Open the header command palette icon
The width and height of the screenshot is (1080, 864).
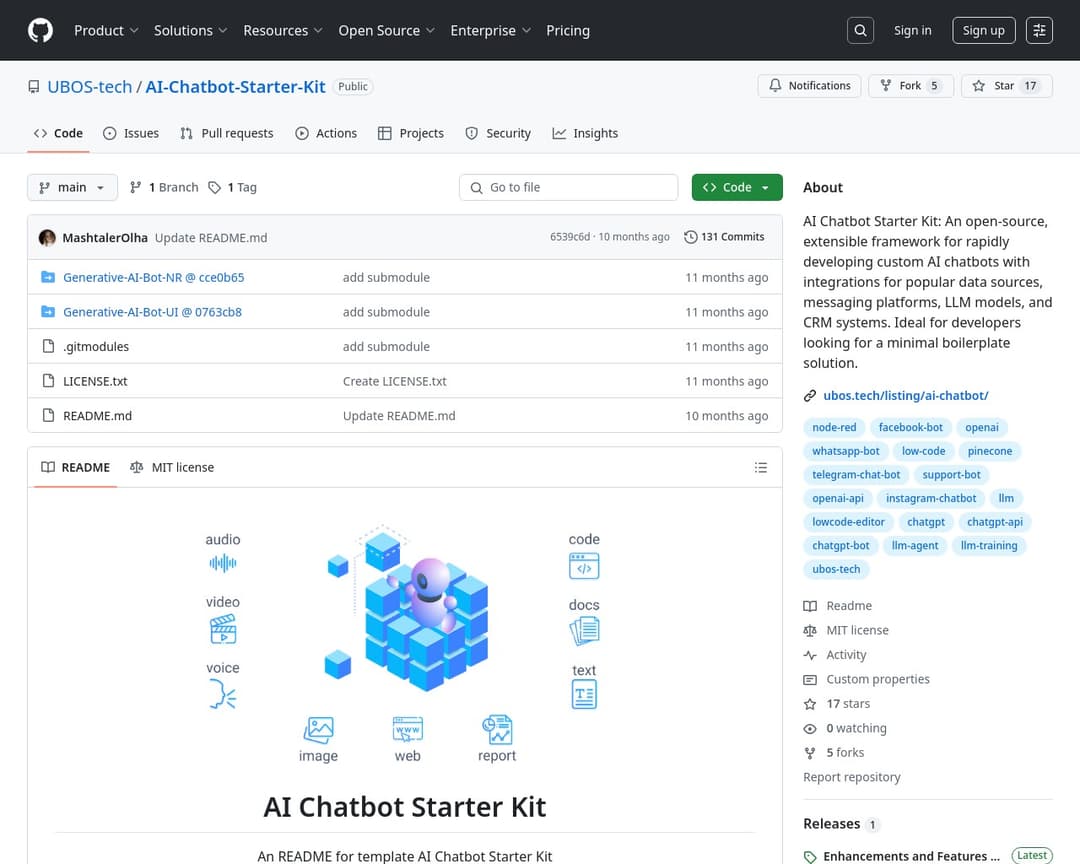click(x=1039, y=30)
